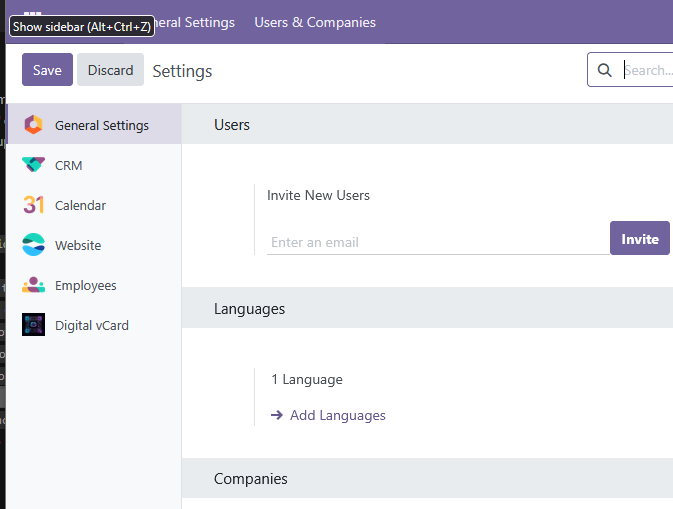Select General Settings in the sidebar
This screenshot has width=673, height=509.
(94, 124)
